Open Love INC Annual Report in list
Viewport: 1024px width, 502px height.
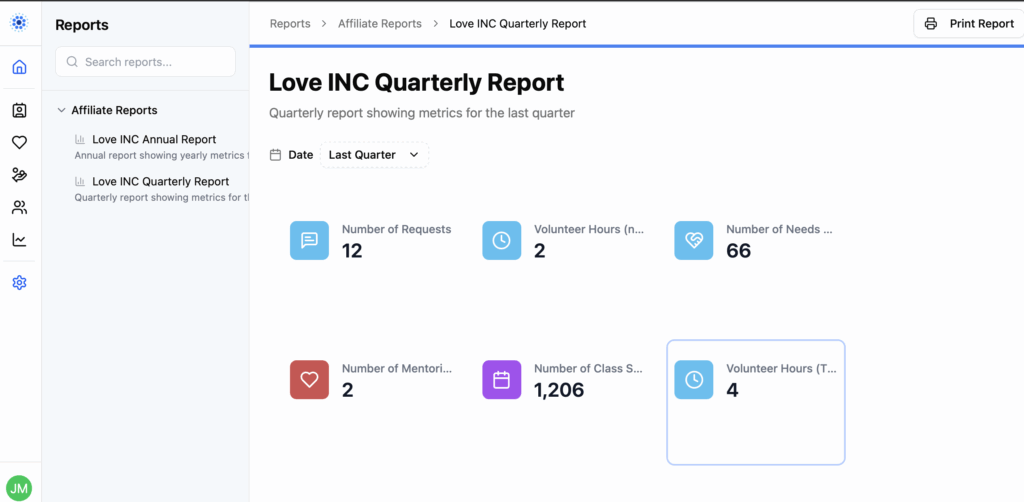[x=154, y=139]
